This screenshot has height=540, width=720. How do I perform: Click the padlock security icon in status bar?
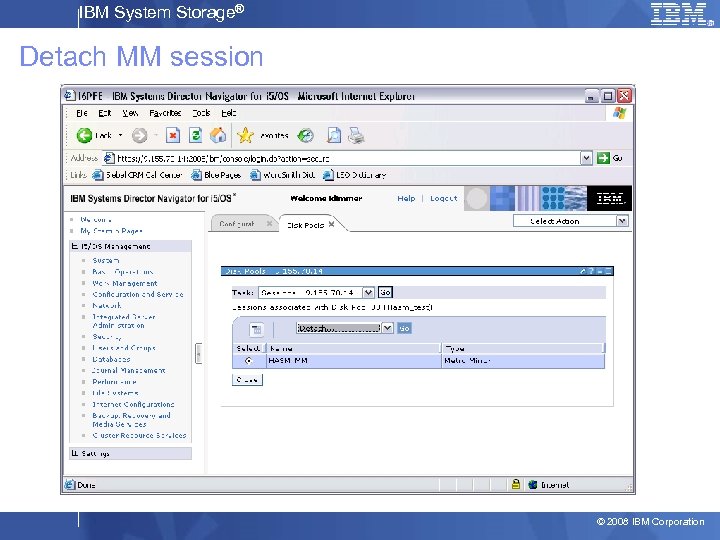click(516, 484)
